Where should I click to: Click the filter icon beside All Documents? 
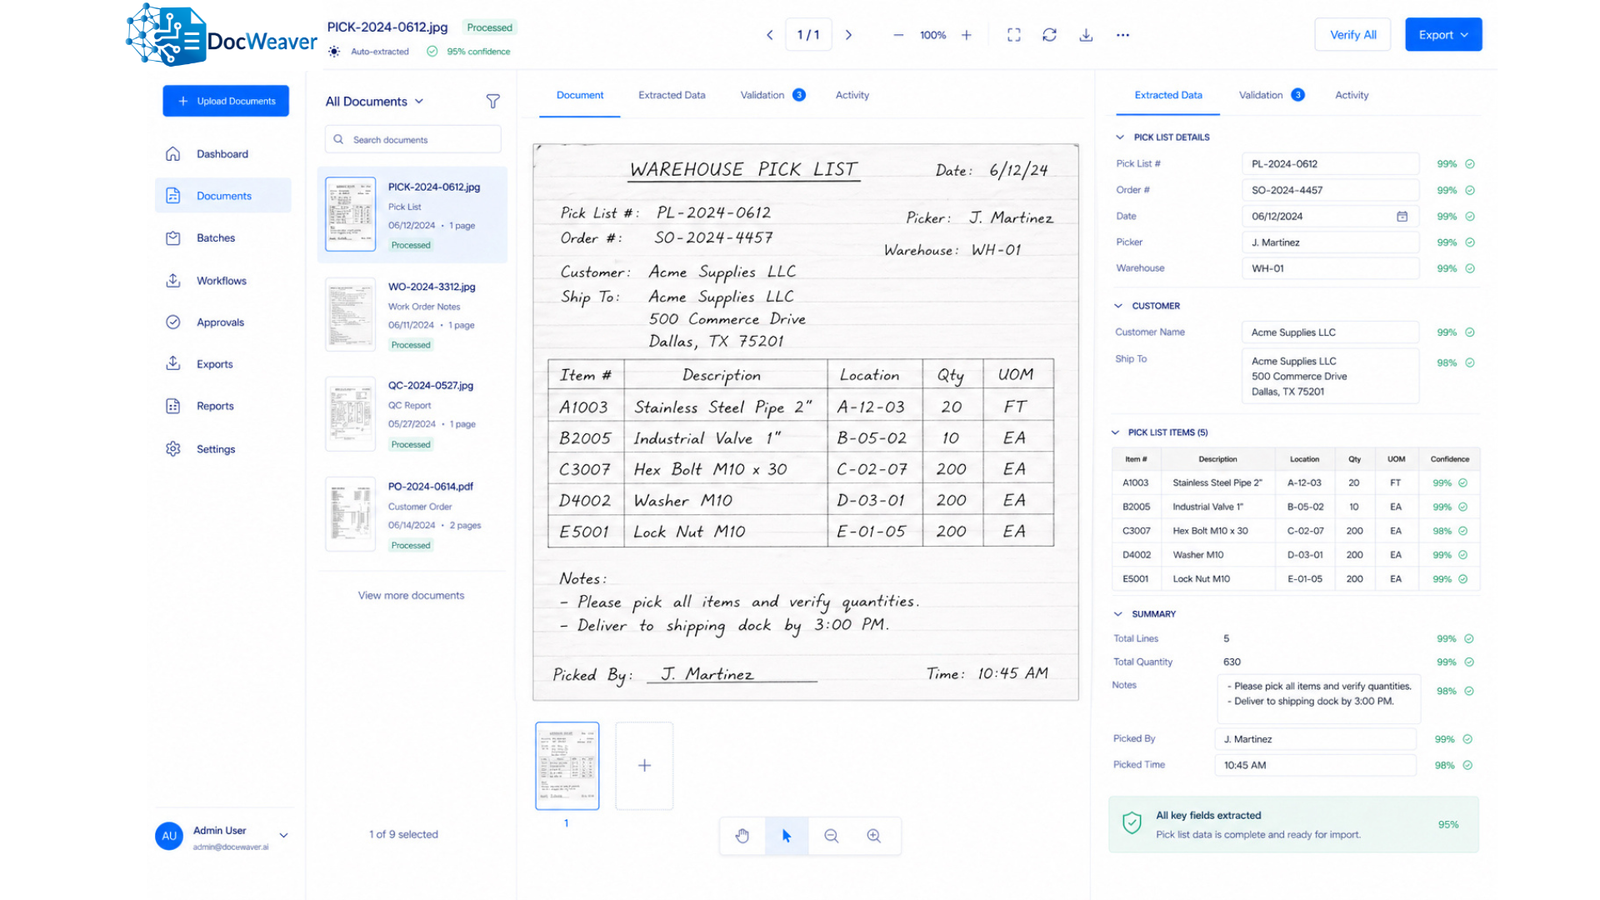[493, 101]
